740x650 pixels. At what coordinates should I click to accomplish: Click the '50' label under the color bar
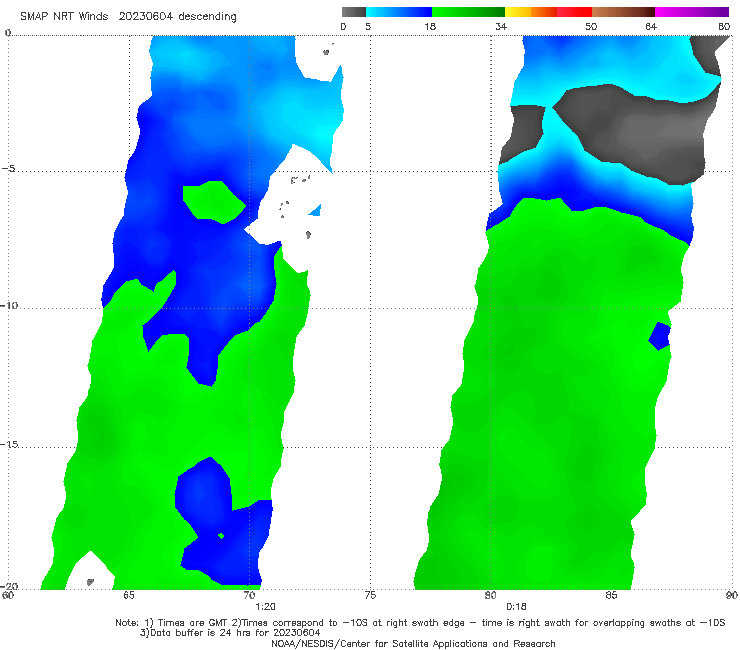[591, 26]
